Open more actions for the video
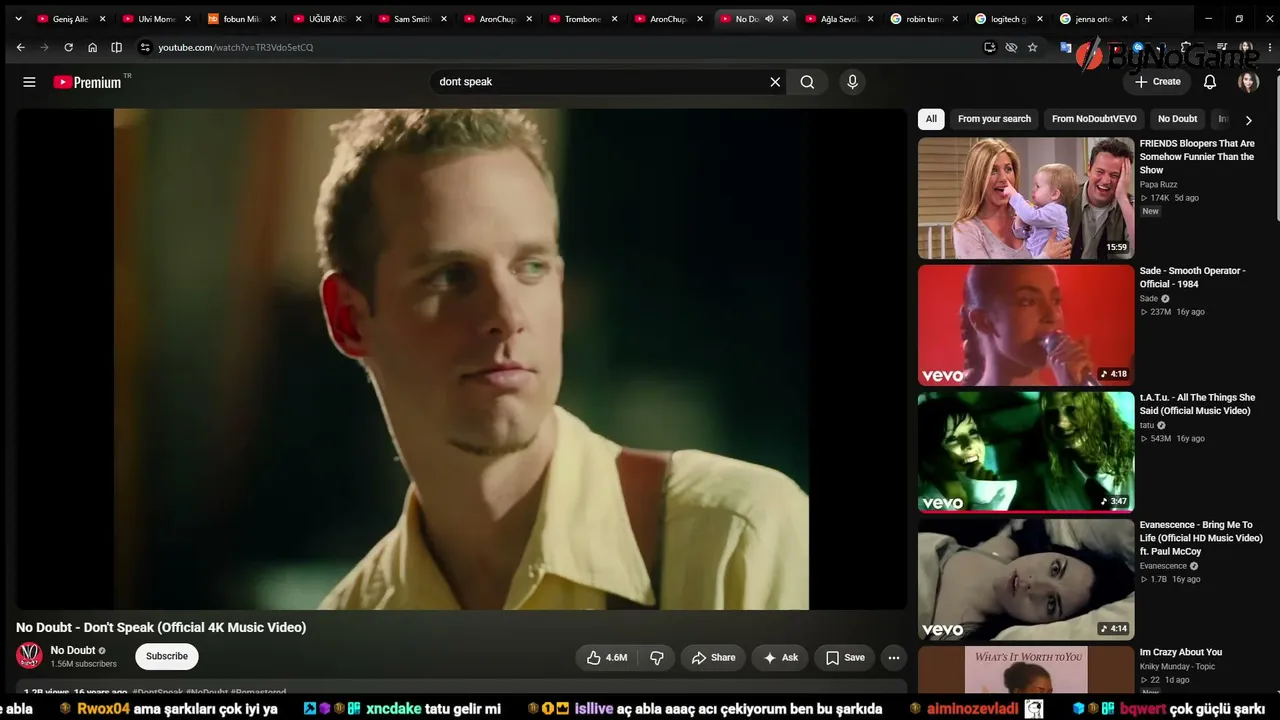This screenshot has width=1280, height=720. coord(894,657)
